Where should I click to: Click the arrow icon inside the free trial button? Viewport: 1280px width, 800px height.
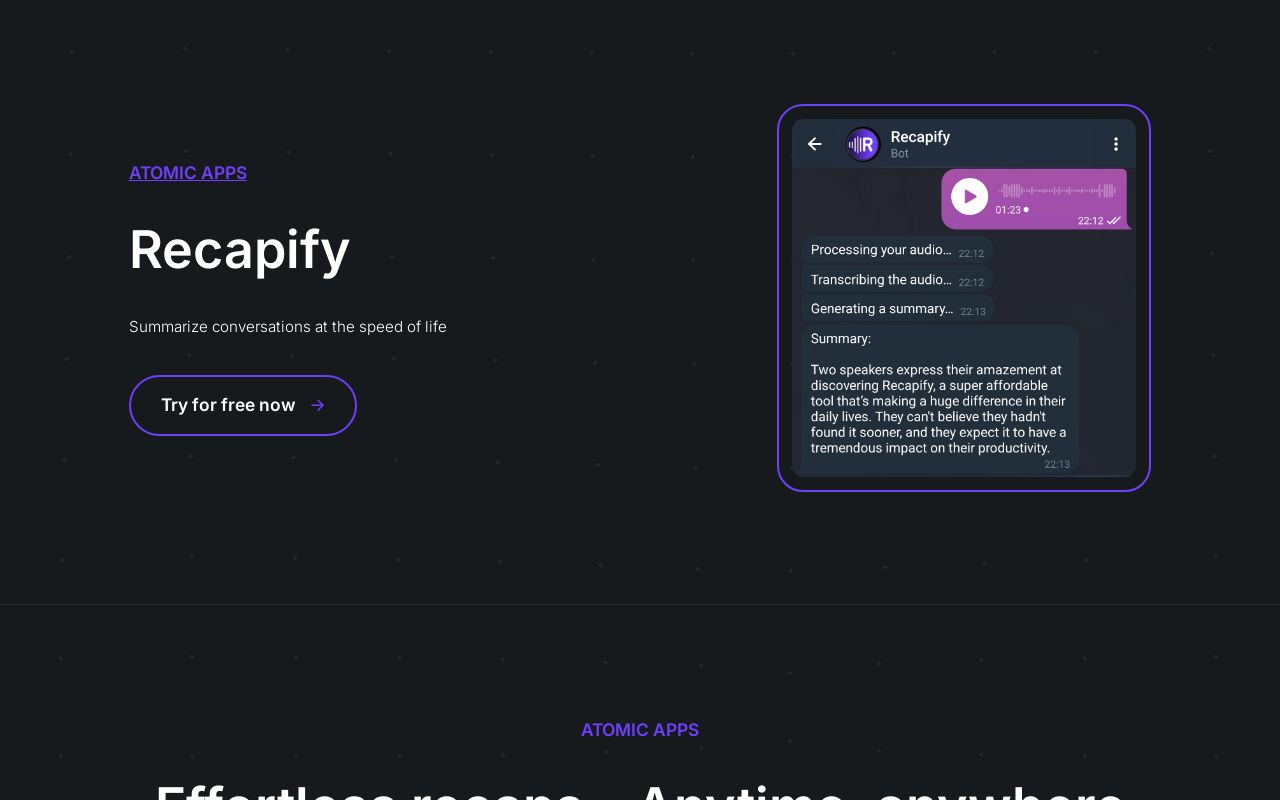(317, 405)
